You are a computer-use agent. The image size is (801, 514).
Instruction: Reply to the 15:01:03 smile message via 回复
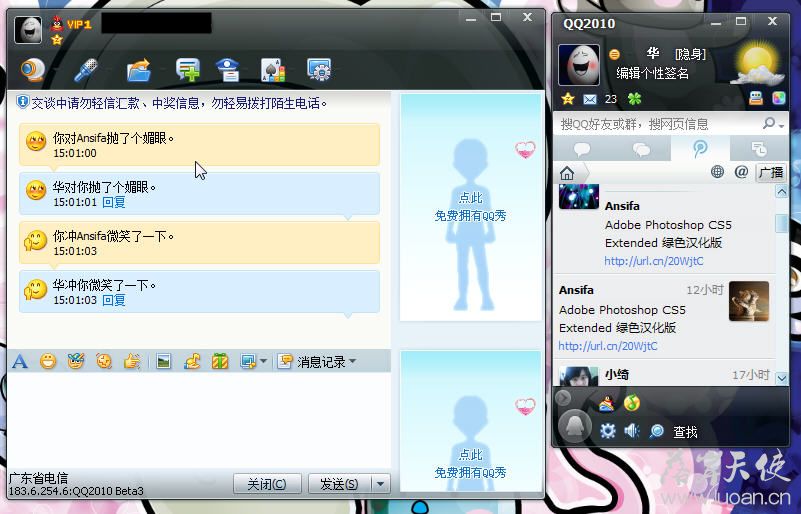tap(113, 300)
